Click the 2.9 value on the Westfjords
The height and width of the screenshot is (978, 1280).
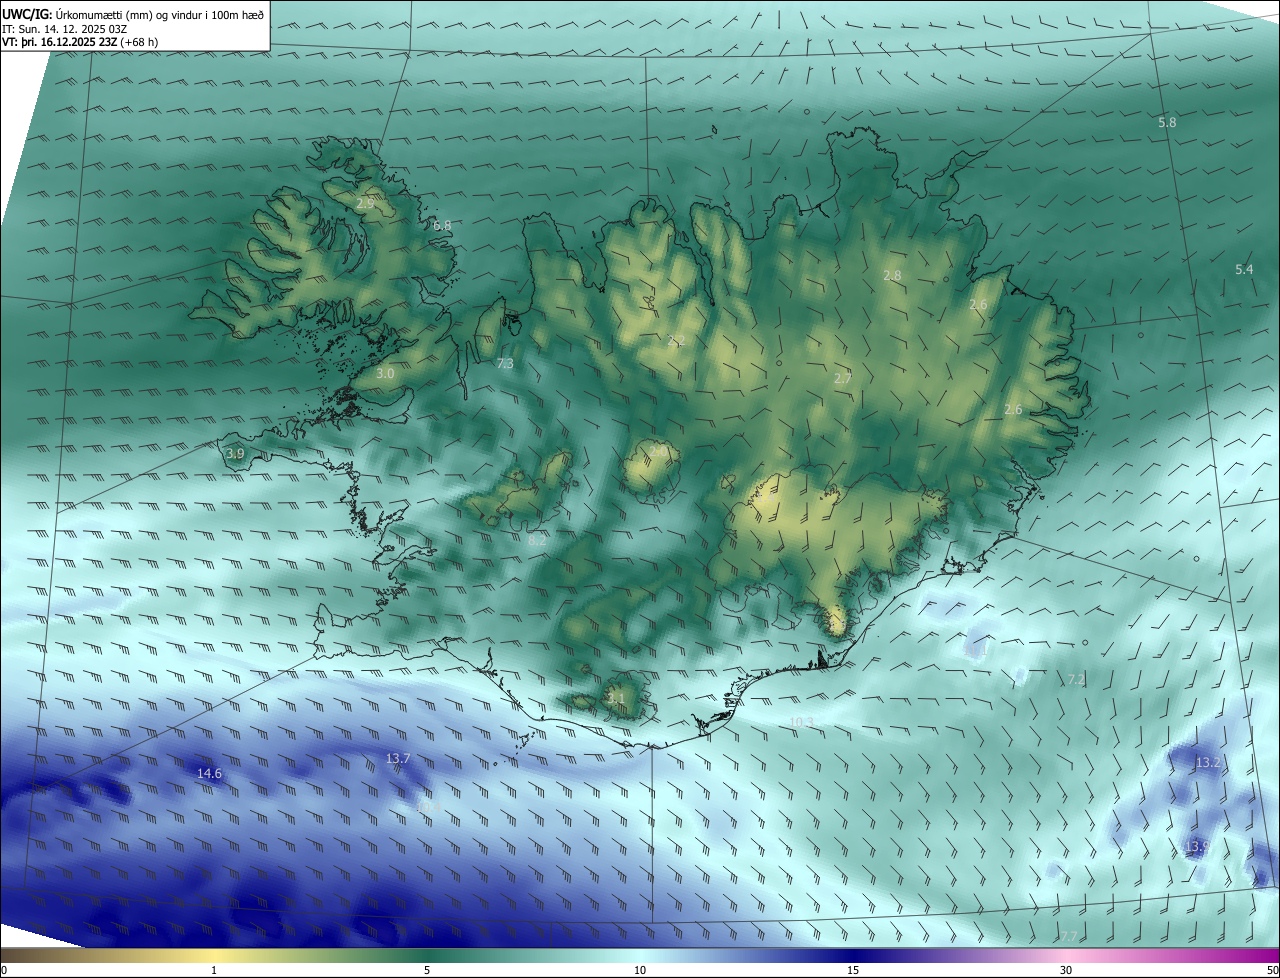(x=365, y=203)
